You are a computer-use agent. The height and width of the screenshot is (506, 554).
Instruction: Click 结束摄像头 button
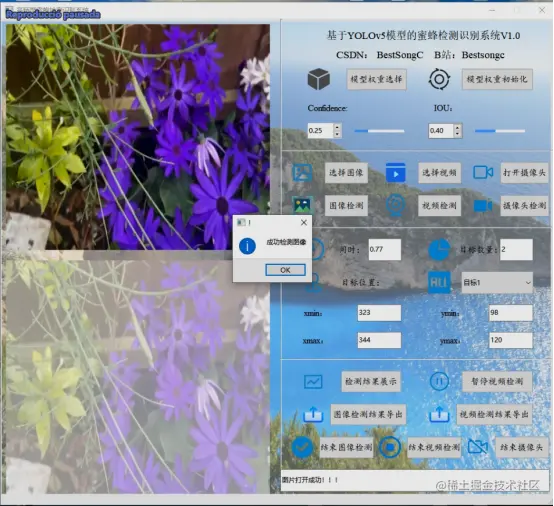click(521, 447)
